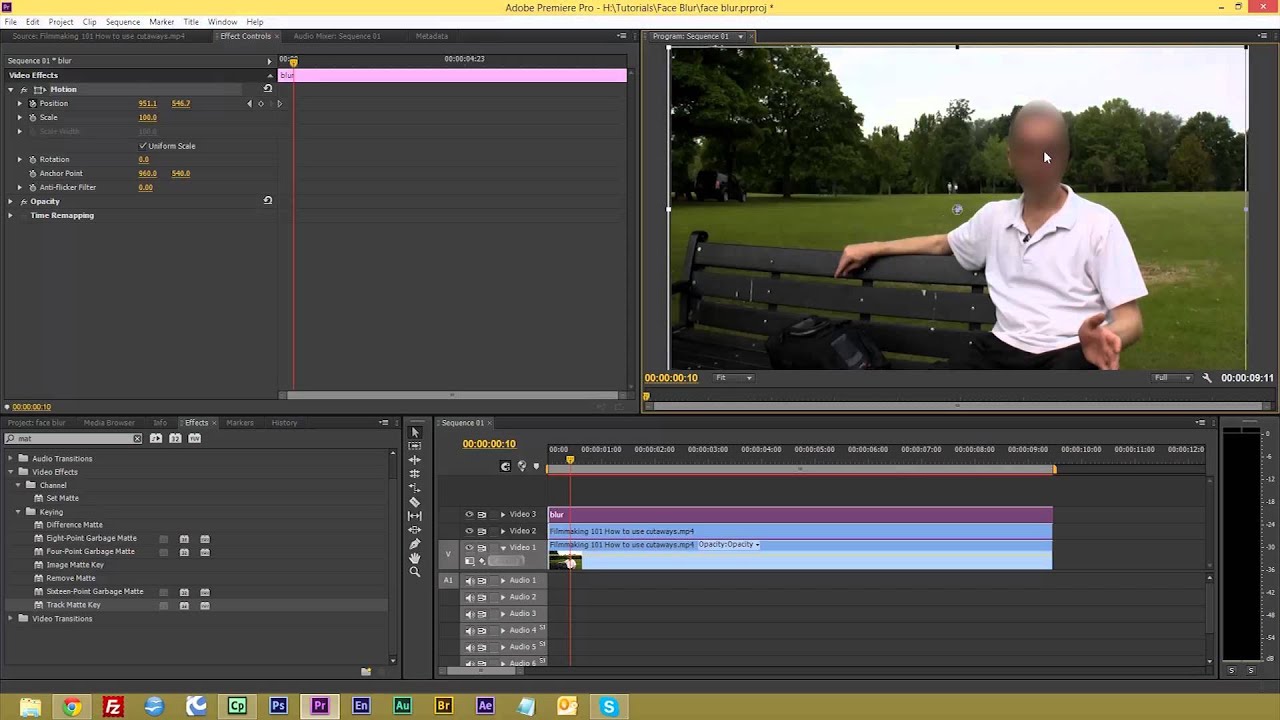Mute the Audio 2 track output
Screen dimensions: 1280x720
pos(469,597)
